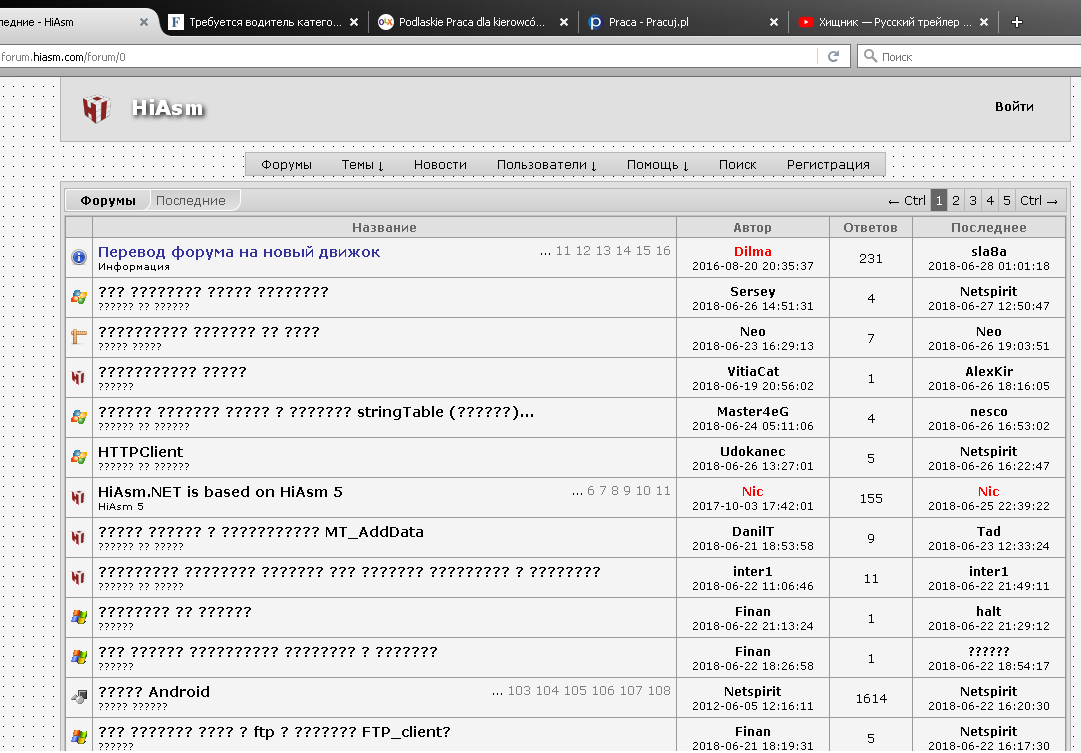Open the Новости menu item
This screenshot has height=753, width=1081.
[x=440, y=165]
